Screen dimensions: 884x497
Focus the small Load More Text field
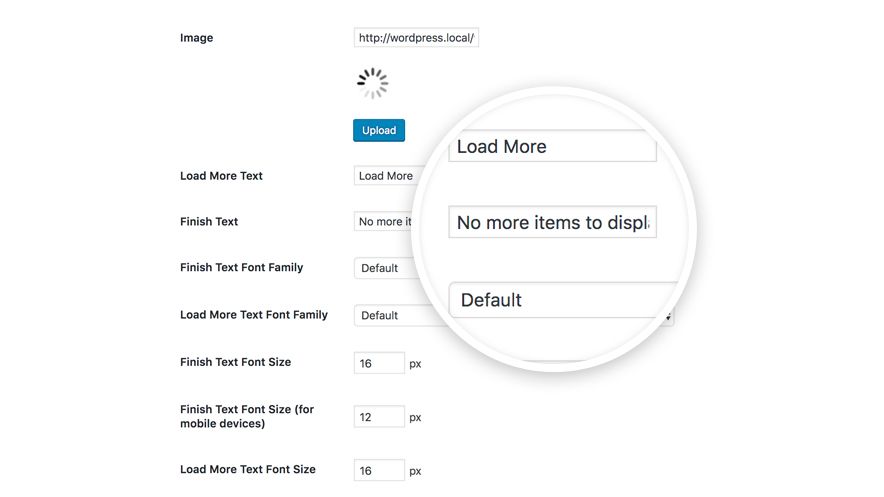point(385,176)
